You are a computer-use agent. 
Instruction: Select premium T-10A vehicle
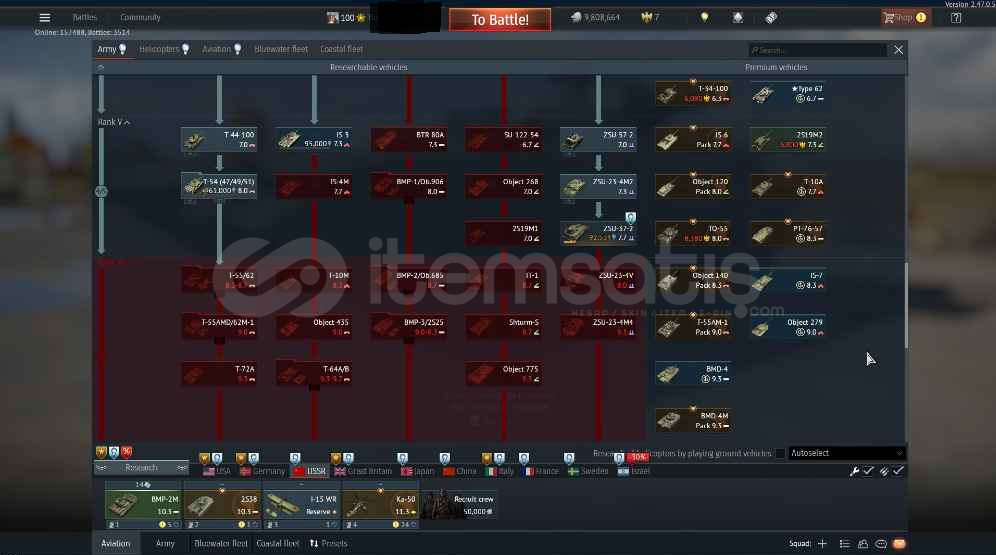tap(788, 186)
